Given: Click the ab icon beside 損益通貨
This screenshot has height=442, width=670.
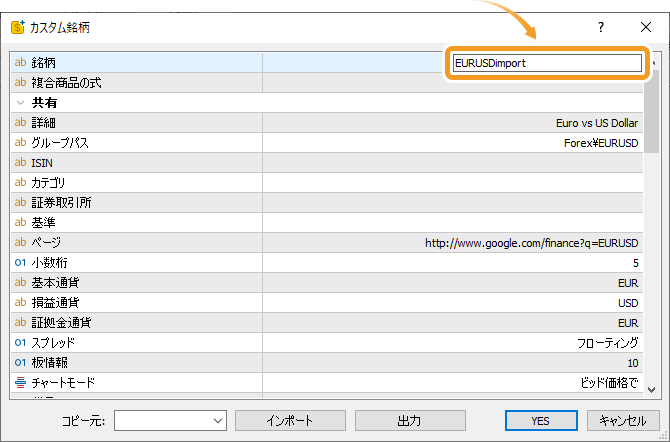Looking at the screenshot, I should 21,302.
